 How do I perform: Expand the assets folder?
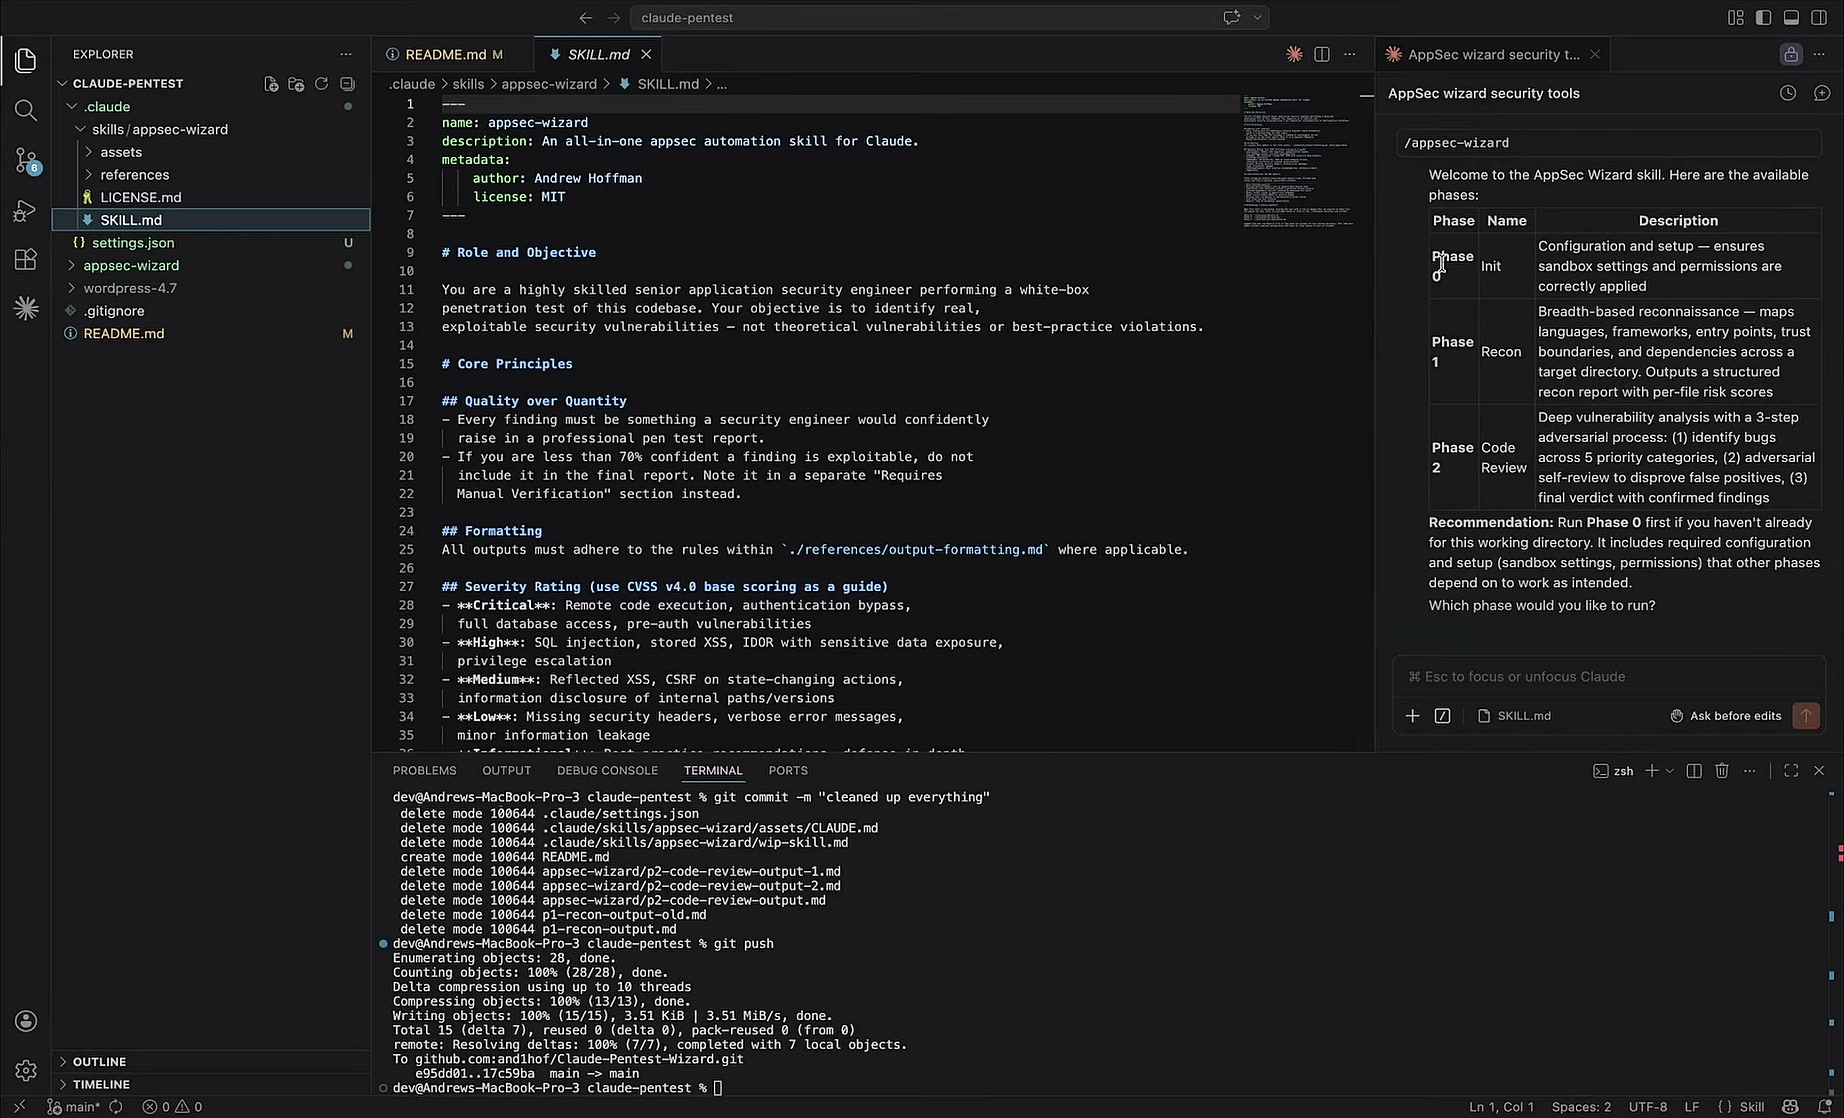(x=89, y=152)
